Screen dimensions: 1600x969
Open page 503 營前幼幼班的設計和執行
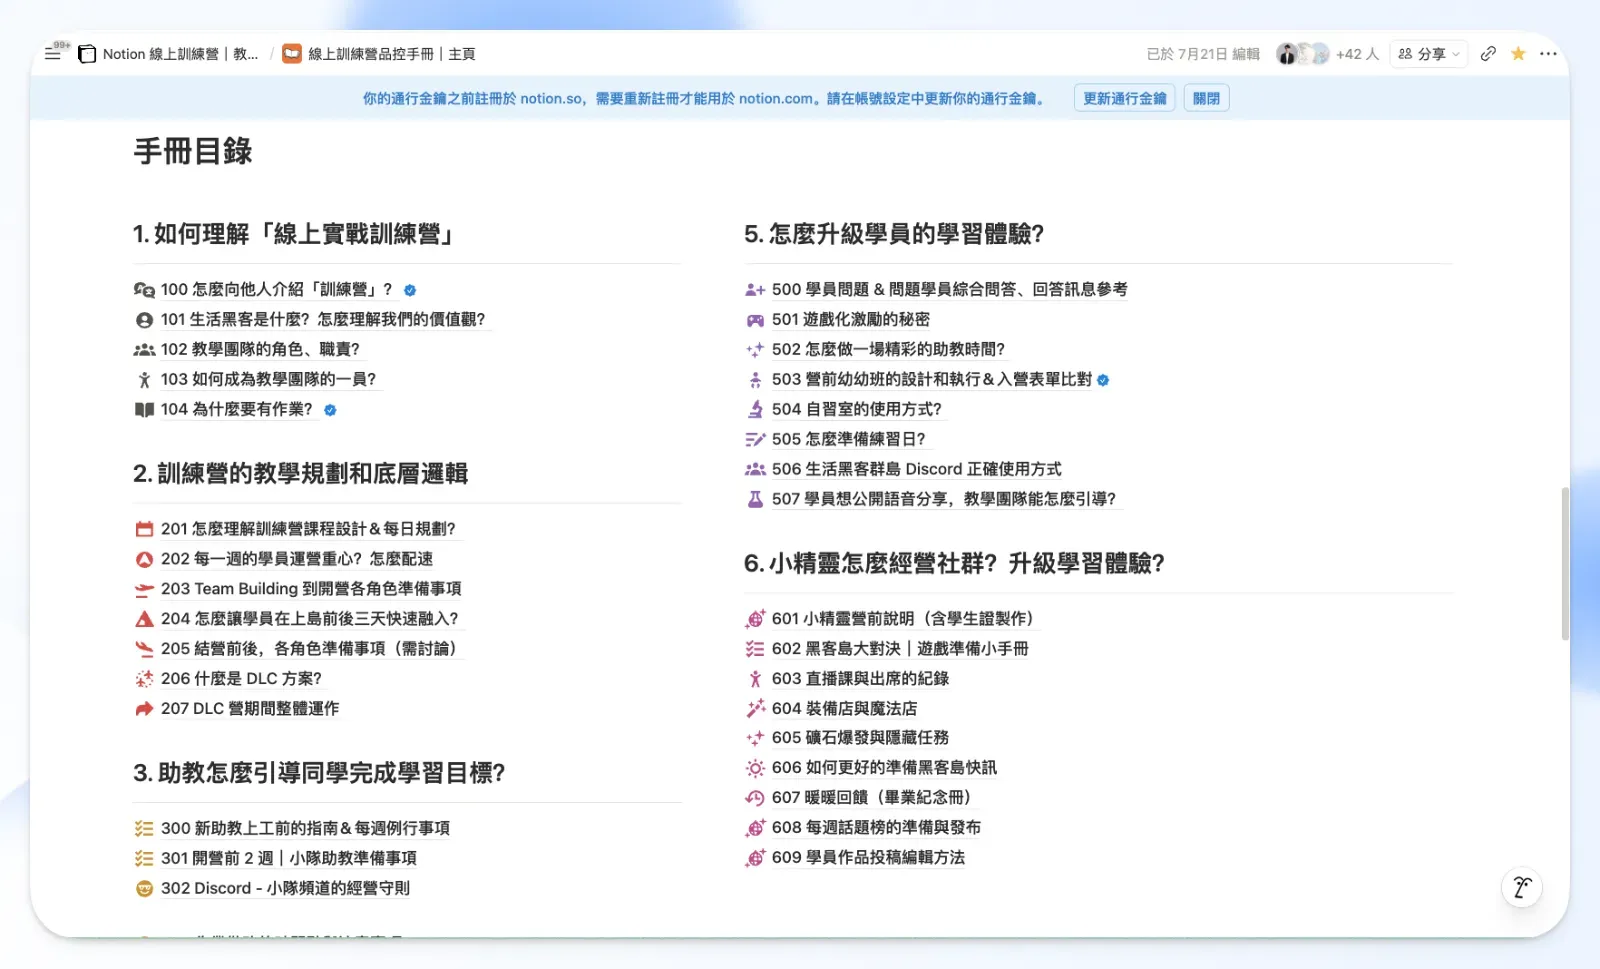(931, 380)
